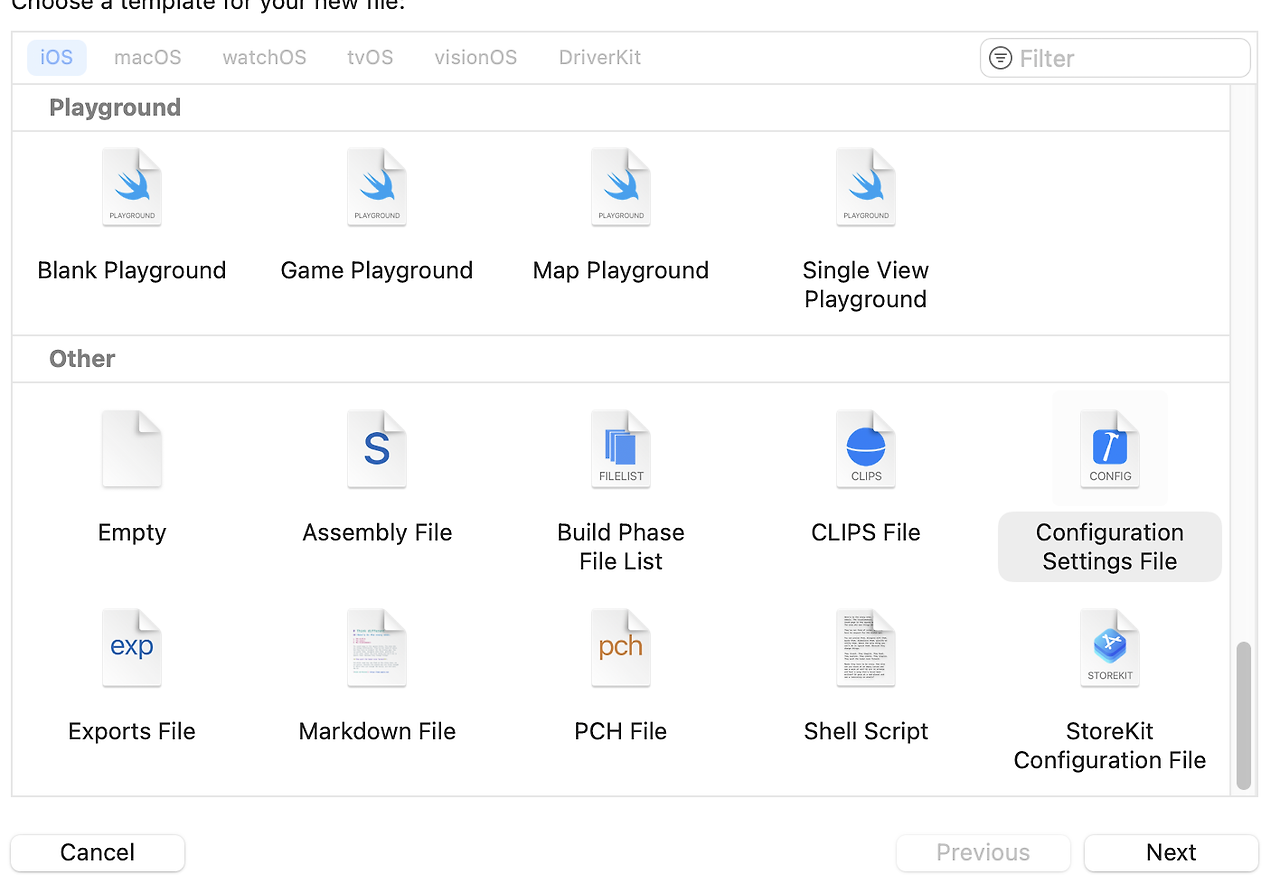The image size is (1280, 893).
Task: Choose the Empty file template icon
Action: (132, 449)
